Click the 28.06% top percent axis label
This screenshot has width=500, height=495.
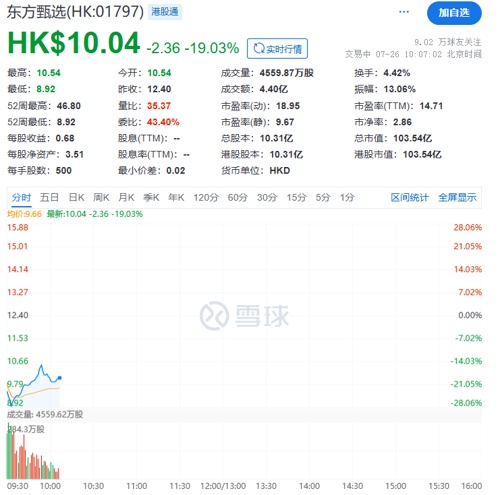point(468,228)
